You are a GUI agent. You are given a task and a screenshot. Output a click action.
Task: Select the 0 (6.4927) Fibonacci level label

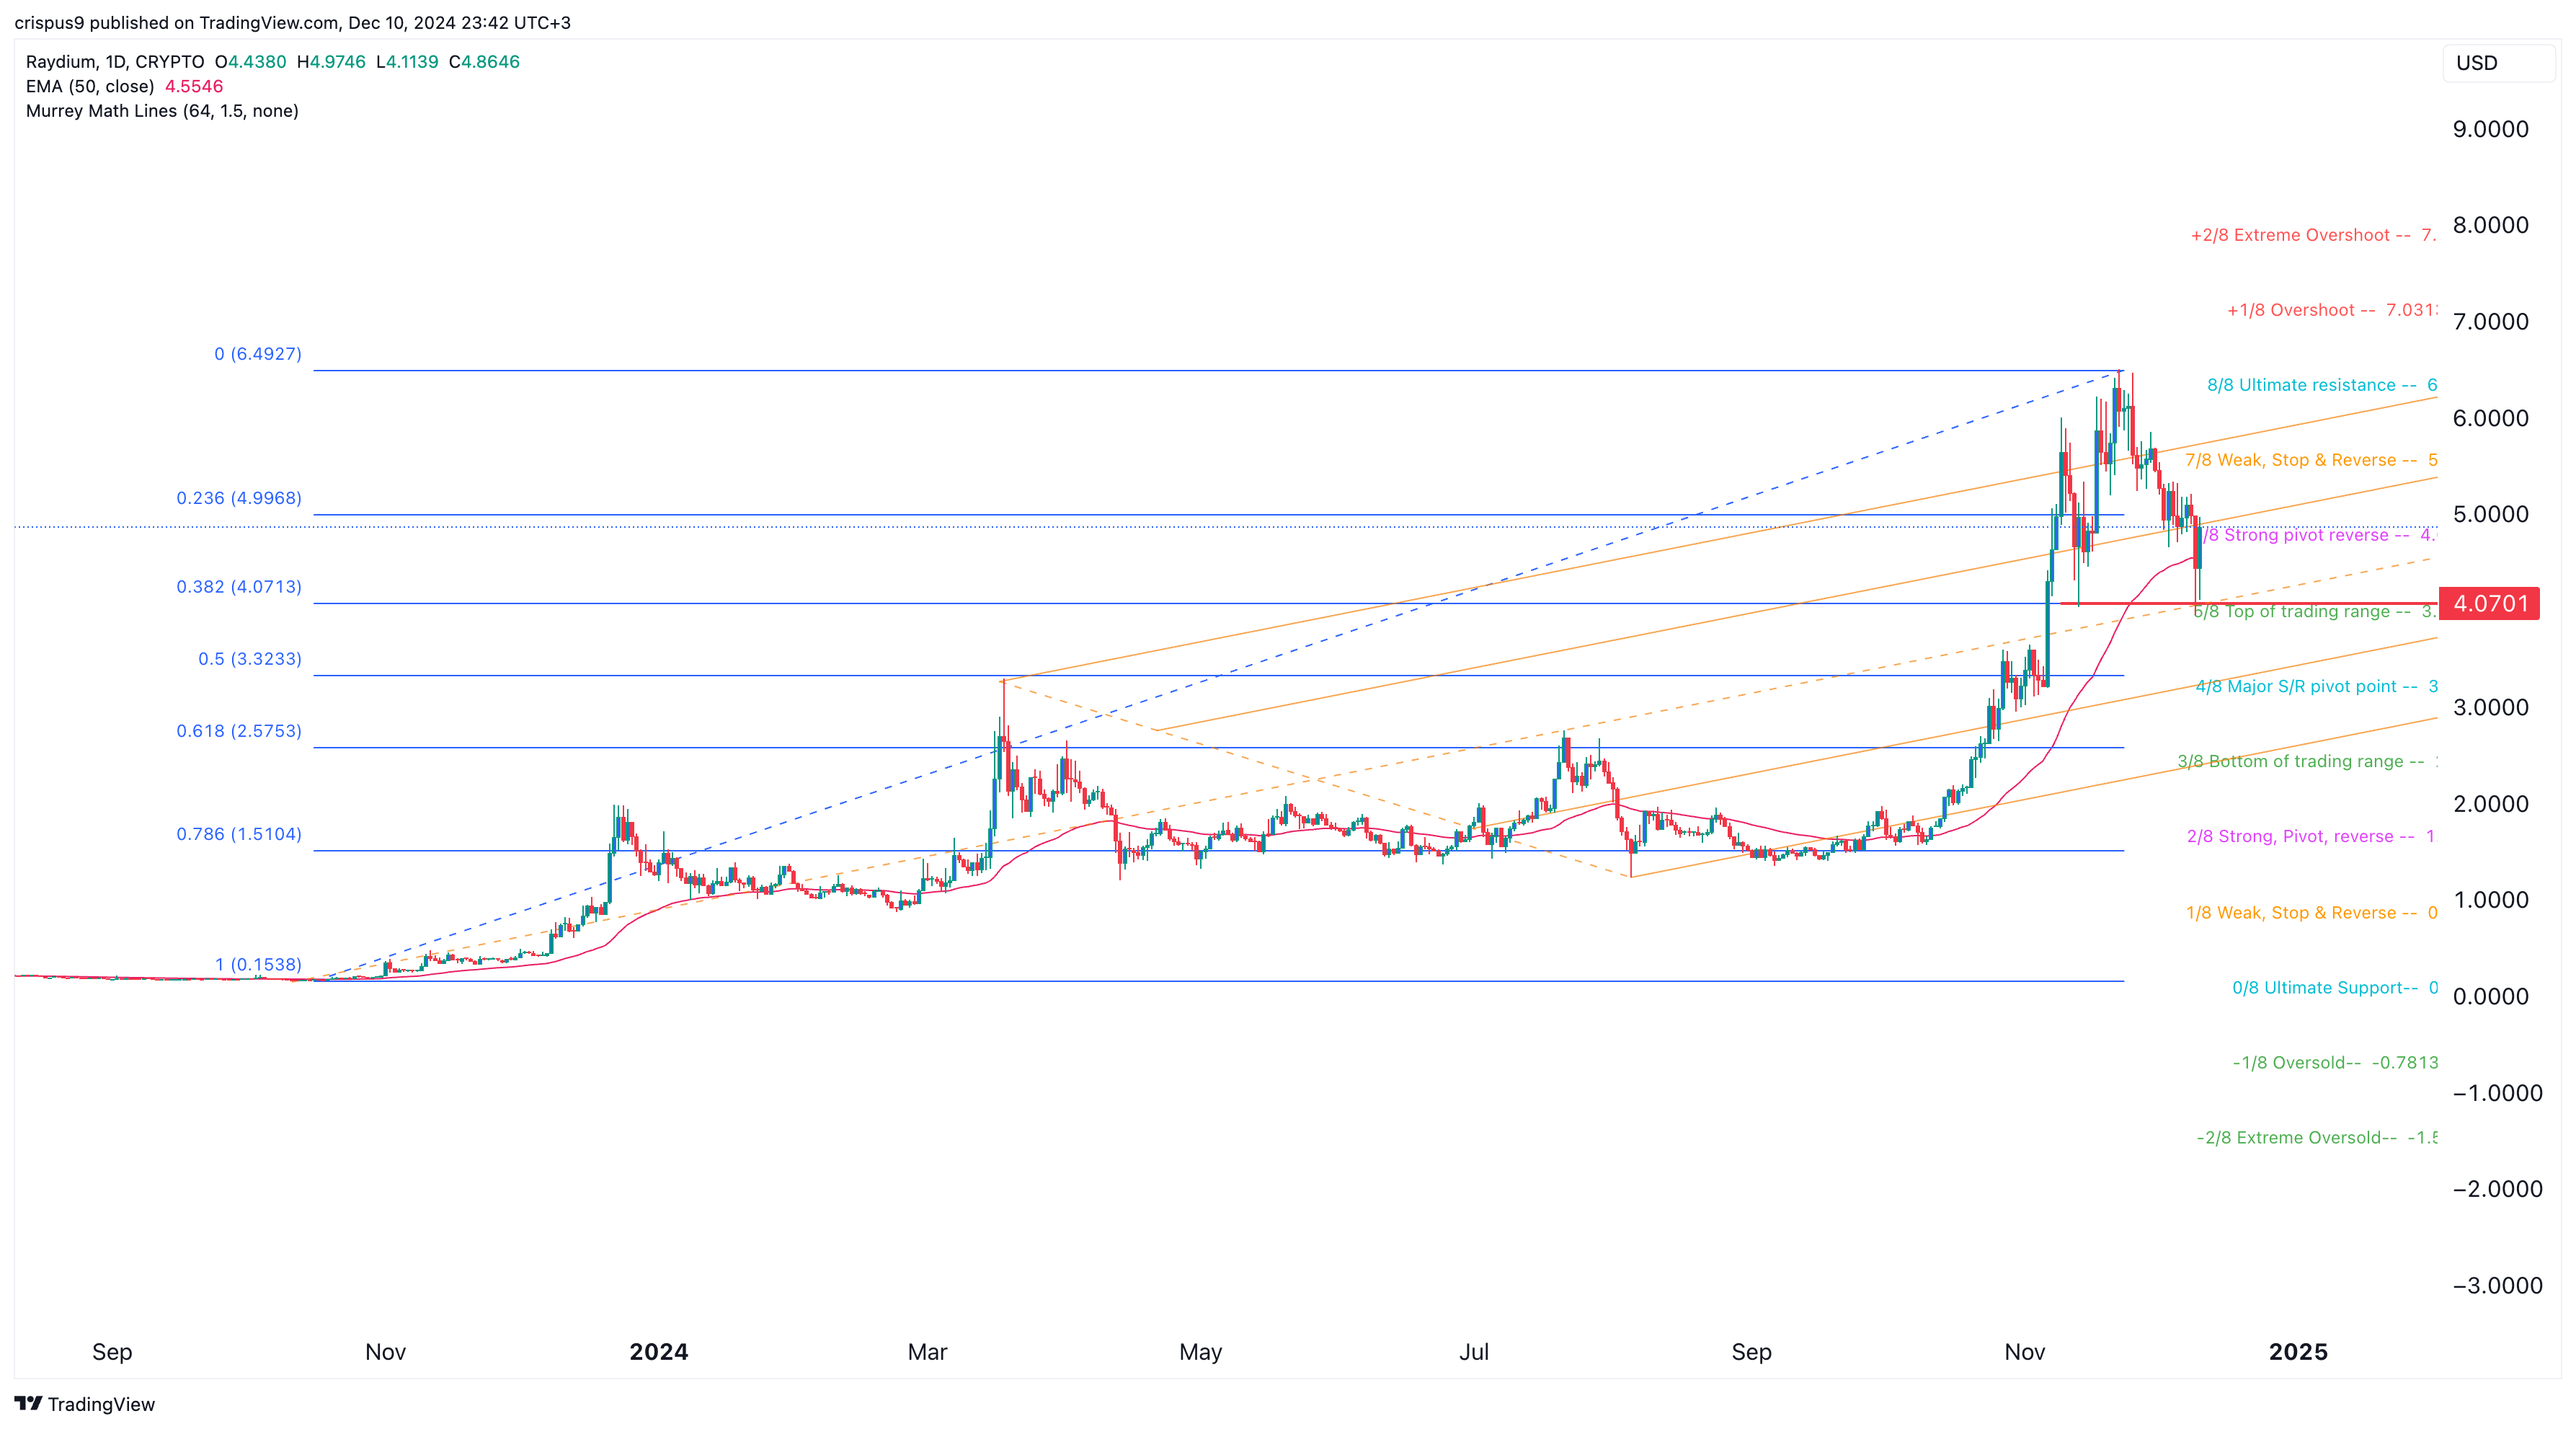tap(257, 354)
